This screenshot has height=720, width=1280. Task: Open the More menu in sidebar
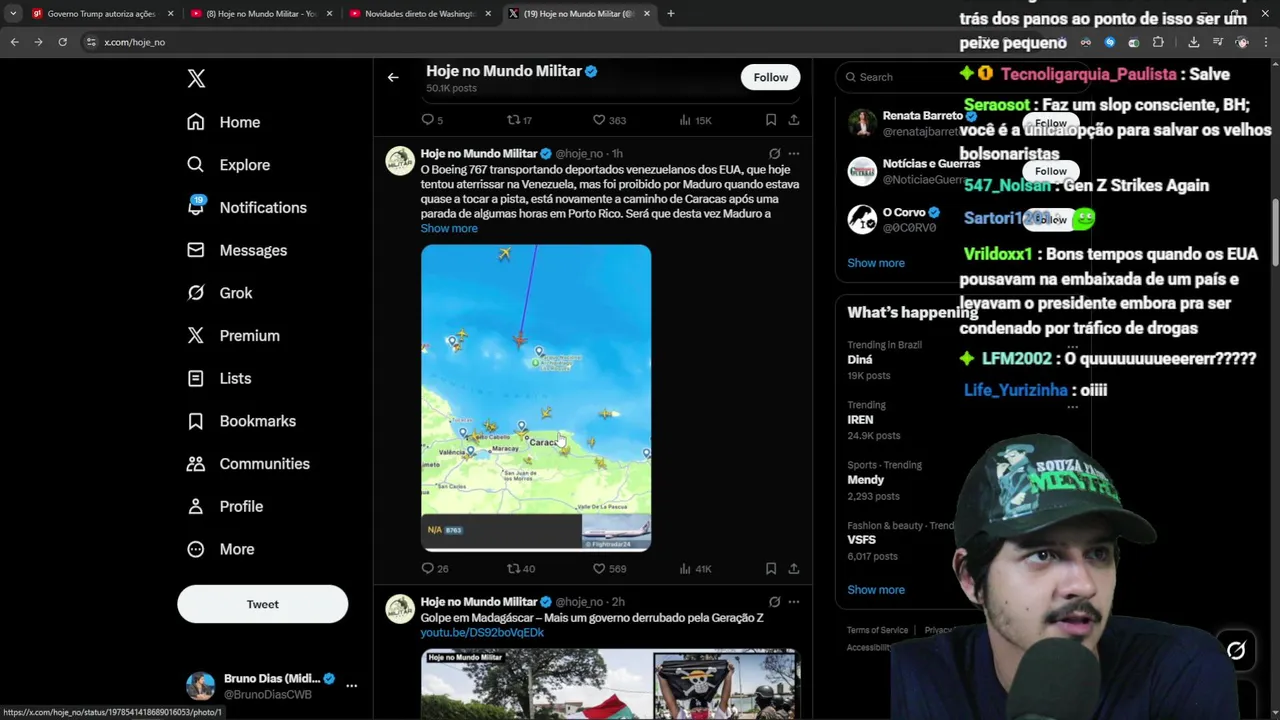pos(221,549)
